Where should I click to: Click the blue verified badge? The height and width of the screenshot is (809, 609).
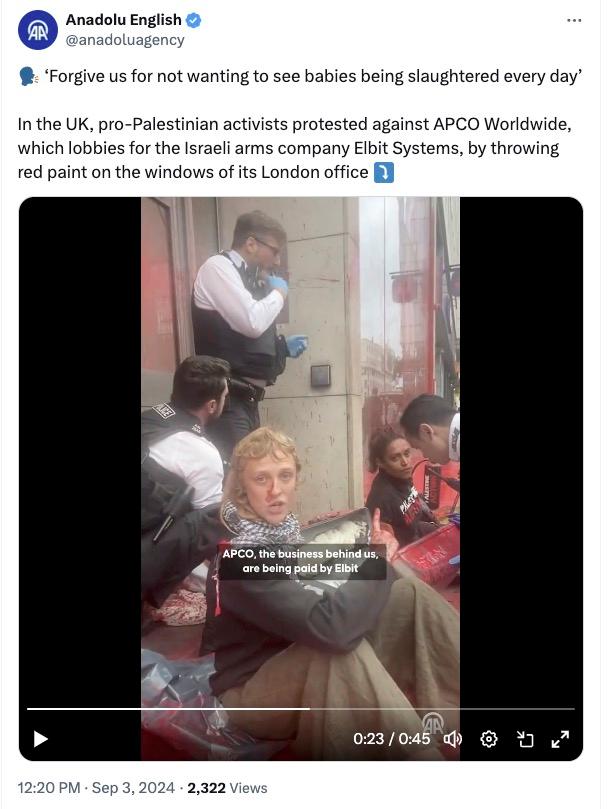(194, 20)
